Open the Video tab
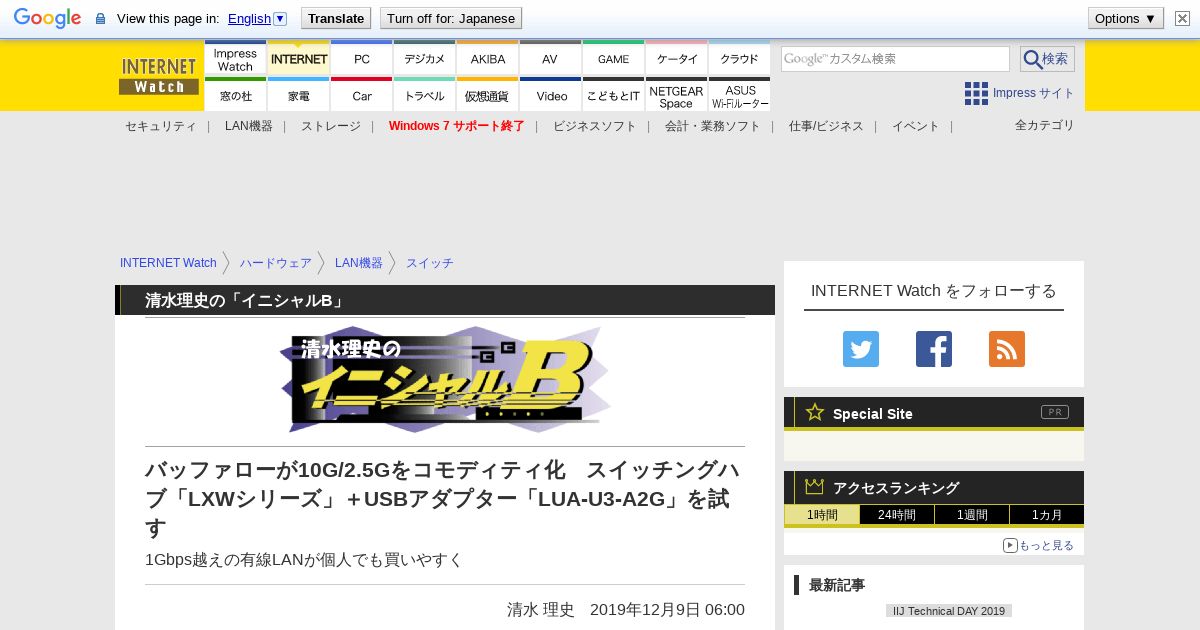This screenshot has width=1200, height=630. [550, 95]
